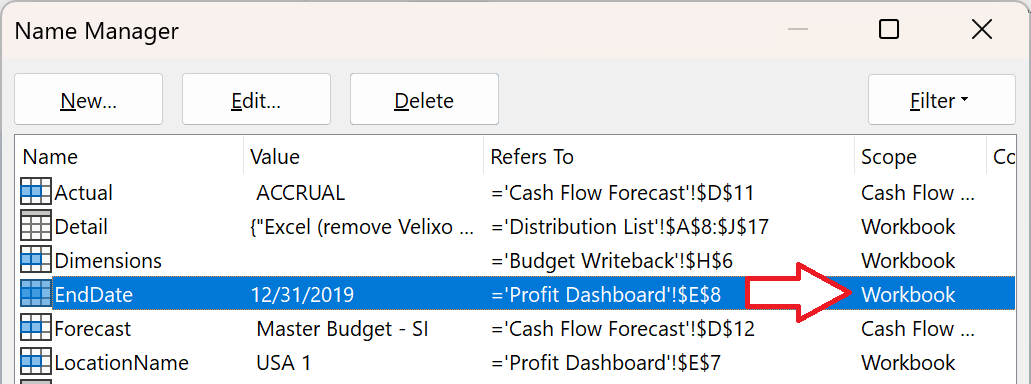Sort by the Value column header
Image resolution: width=1031 pixels, height=384 pixels.
click(x=364, y=156)
